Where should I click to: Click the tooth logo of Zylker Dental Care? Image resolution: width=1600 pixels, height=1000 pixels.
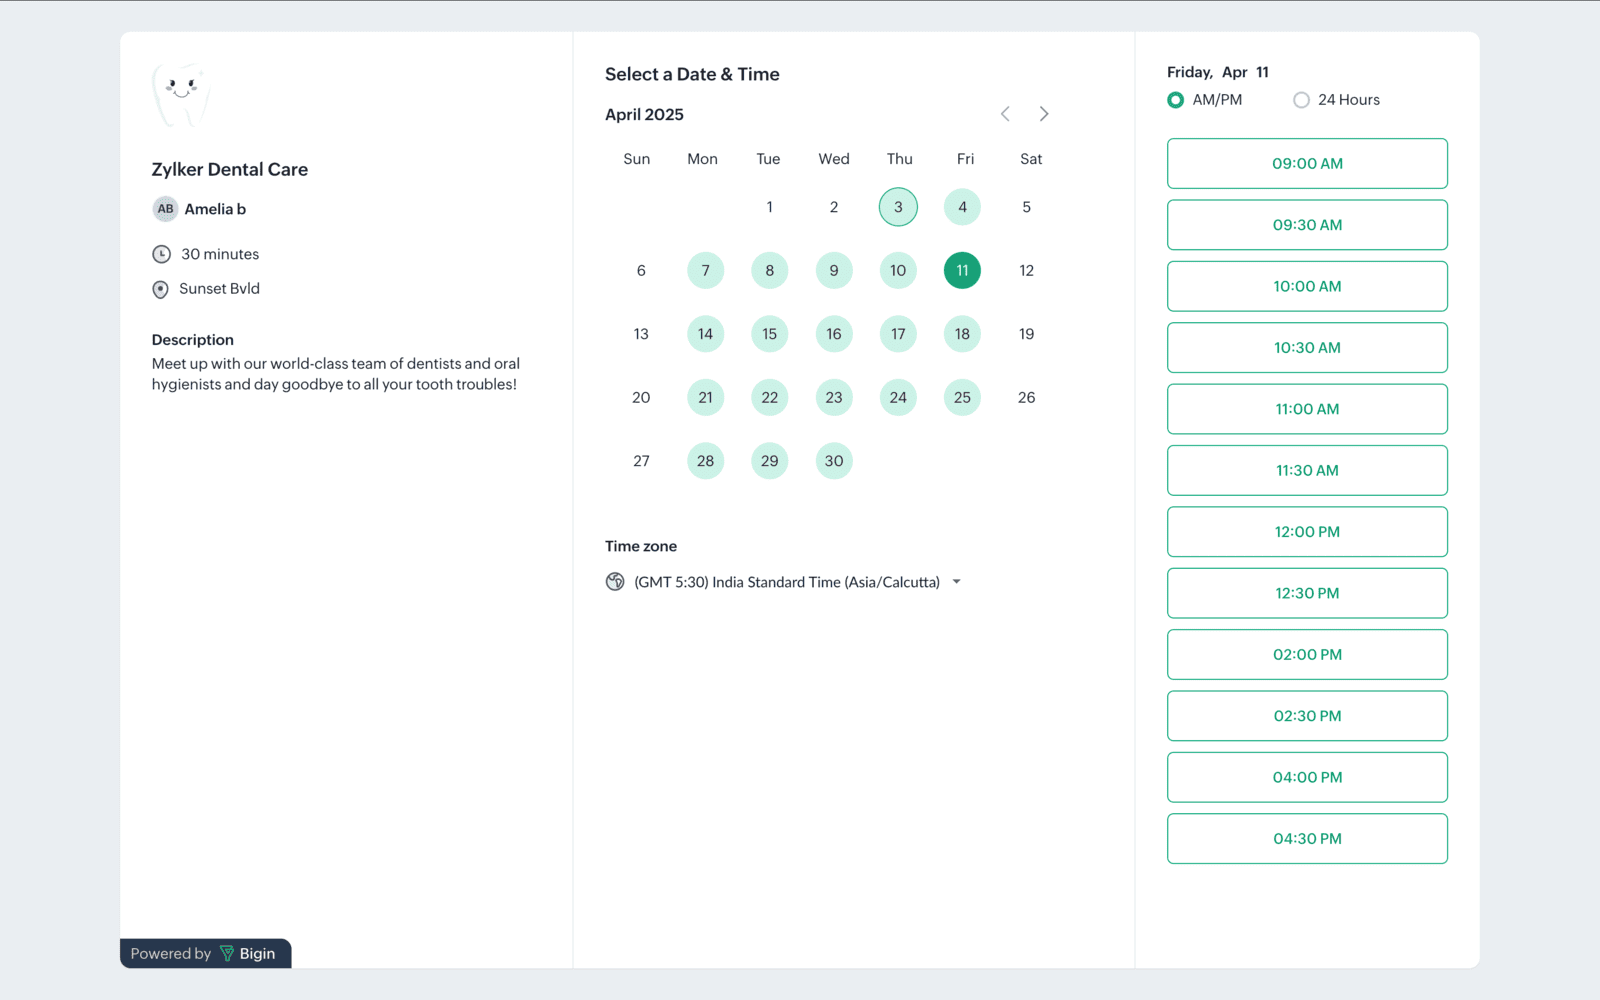point(181,95)
